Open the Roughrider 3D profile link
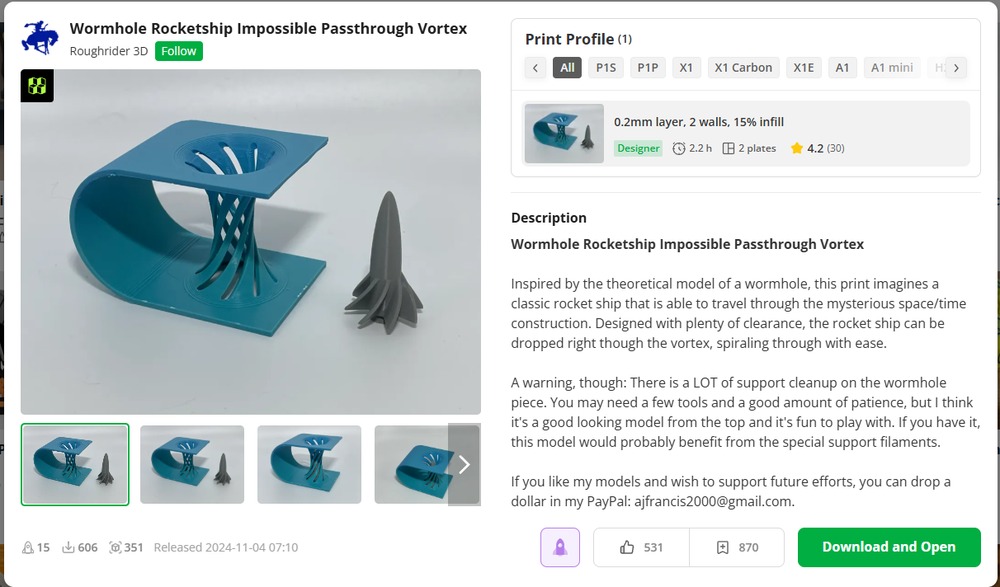Screen dimensions: 1000x587 click(x=108, y=51)
